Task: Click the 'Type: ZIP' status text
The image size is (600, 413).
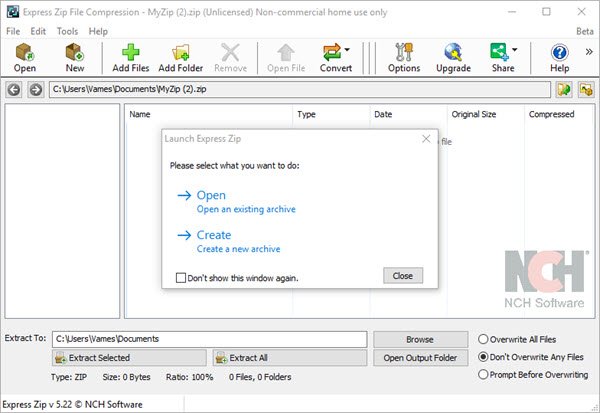Action: coord(69,377)
